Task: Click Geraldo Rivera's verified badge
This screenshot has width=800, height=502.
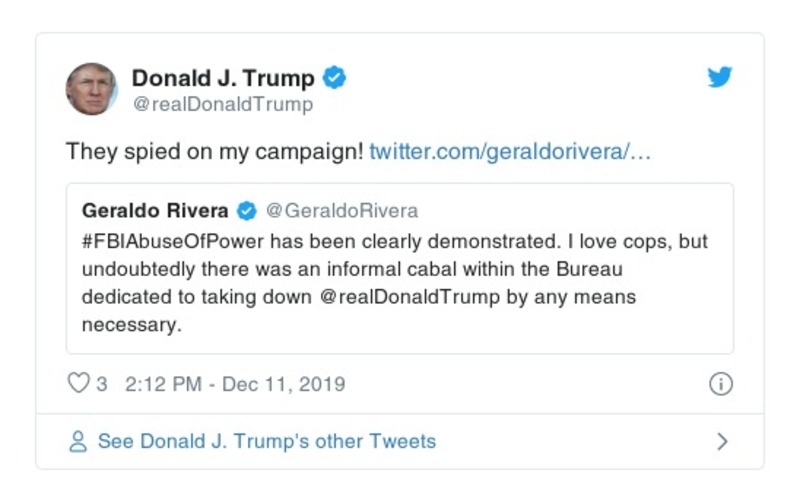Action: 246,211
